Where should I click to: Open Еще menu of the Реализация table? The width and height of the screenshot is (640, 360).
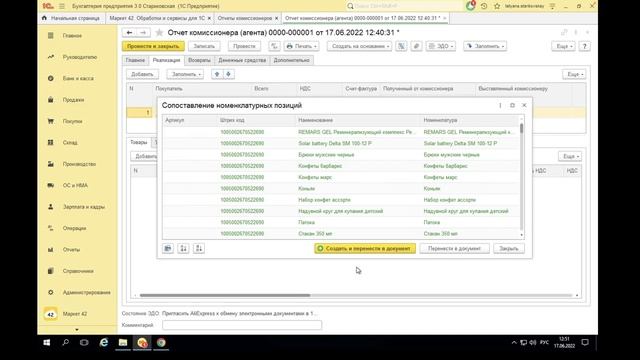coord(575,74)
